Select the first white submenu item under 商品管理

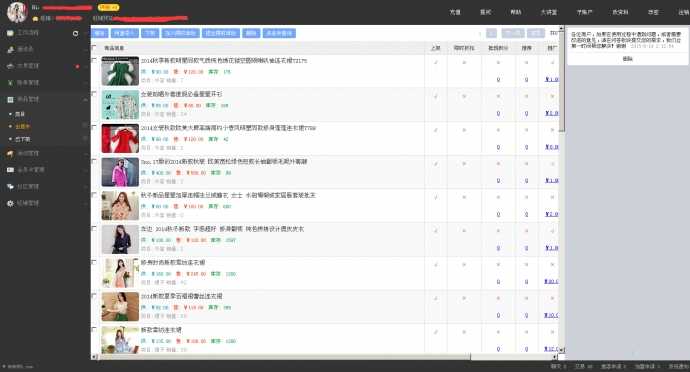20,114
